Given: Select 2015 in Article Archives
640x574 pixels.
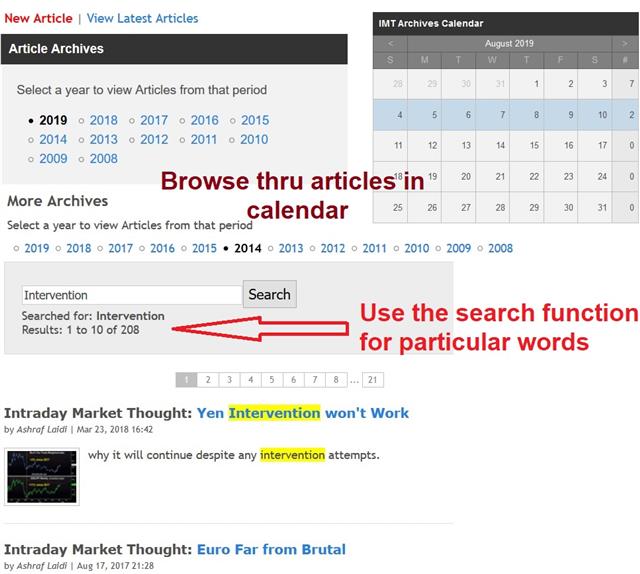Looking at the screenshot, I should 255,120.
